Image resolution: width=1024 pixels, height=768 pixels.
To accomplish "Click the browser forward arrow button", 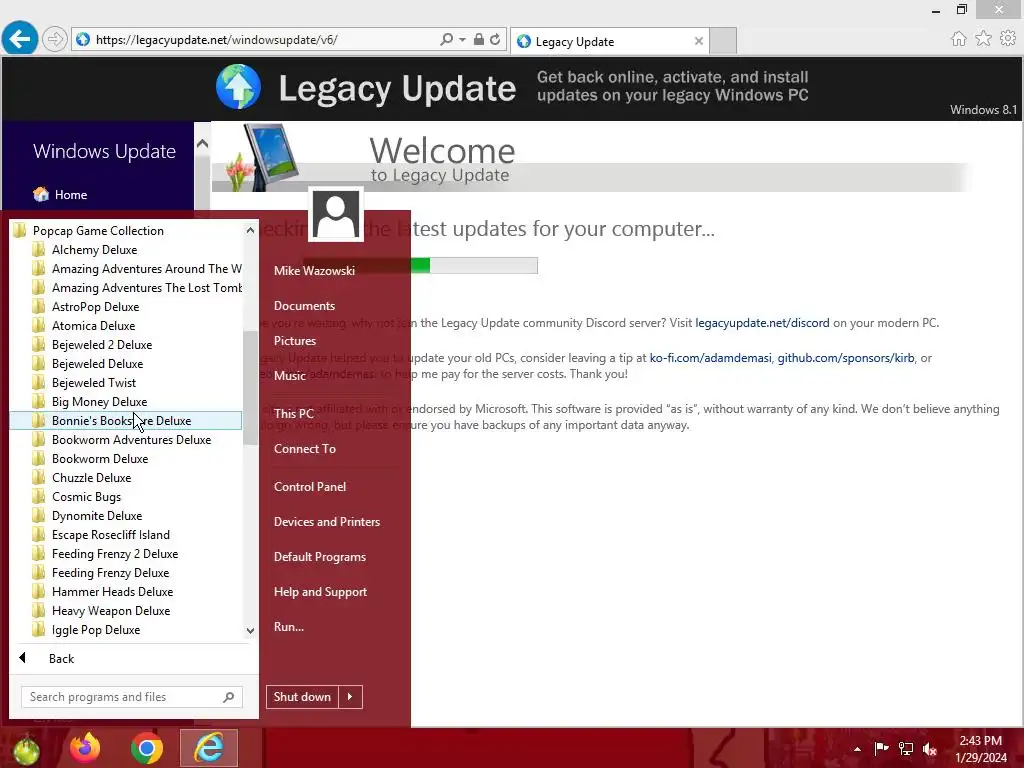I will [55, 39].
